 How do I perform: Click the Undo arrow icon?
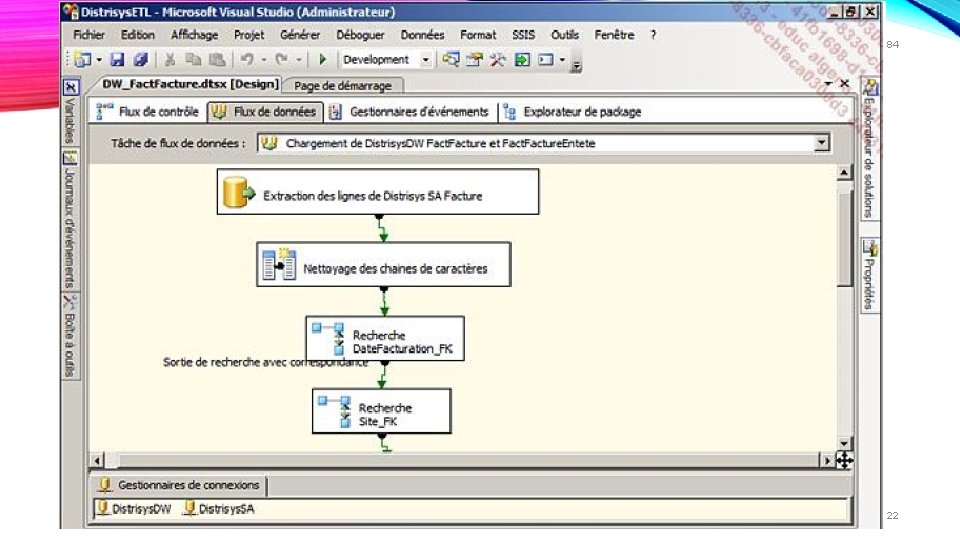(x=247, y=59)
